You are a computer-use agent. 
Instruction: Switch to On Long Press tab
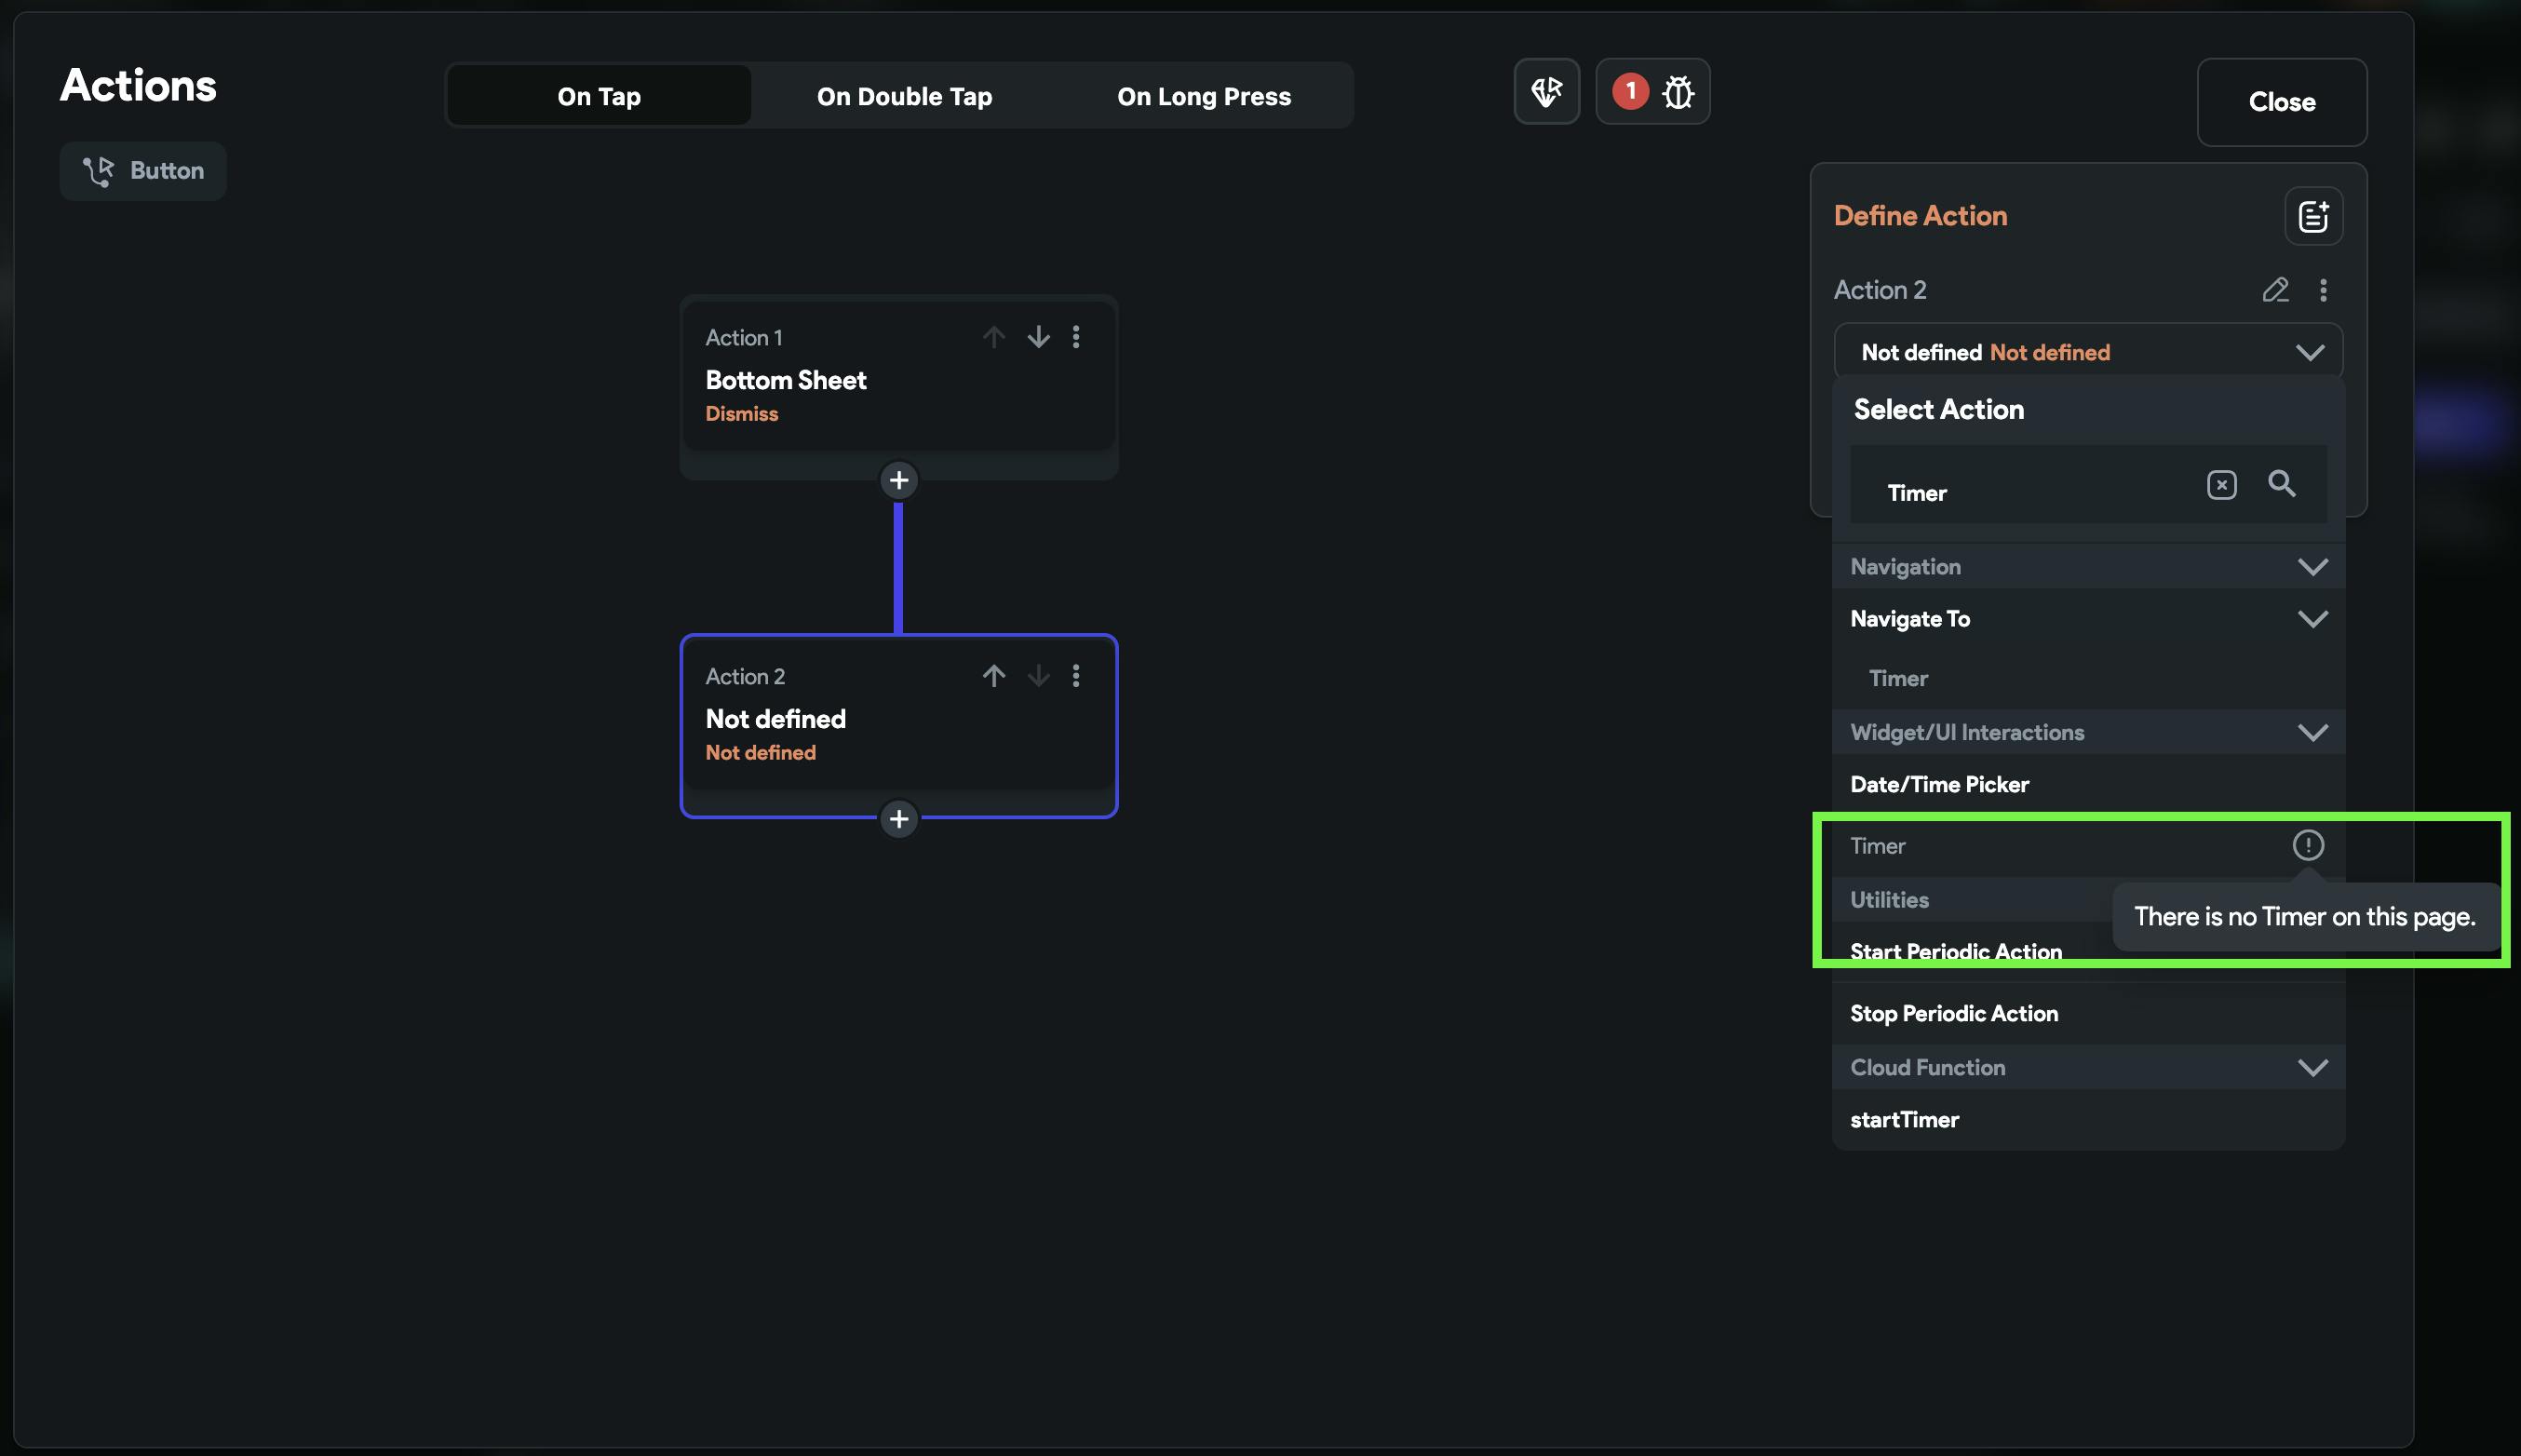tap(1203, 96)
